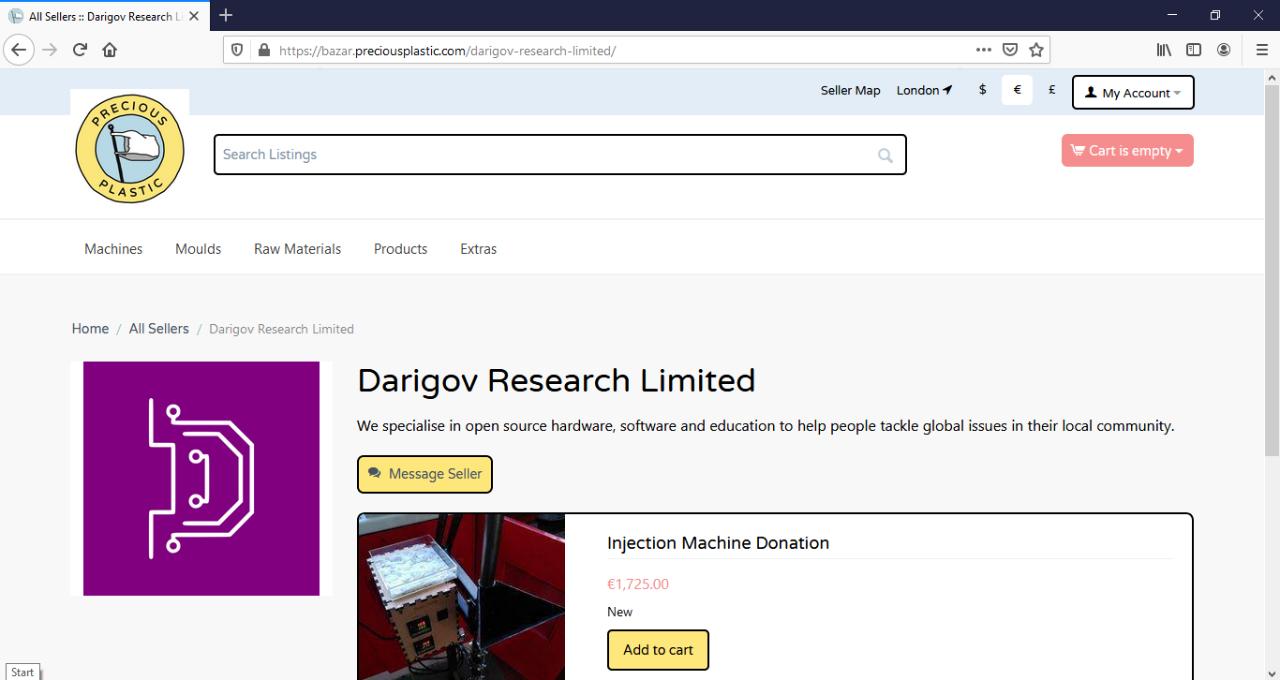
Task: Select the dollar currency option
Action: [982, 90]
